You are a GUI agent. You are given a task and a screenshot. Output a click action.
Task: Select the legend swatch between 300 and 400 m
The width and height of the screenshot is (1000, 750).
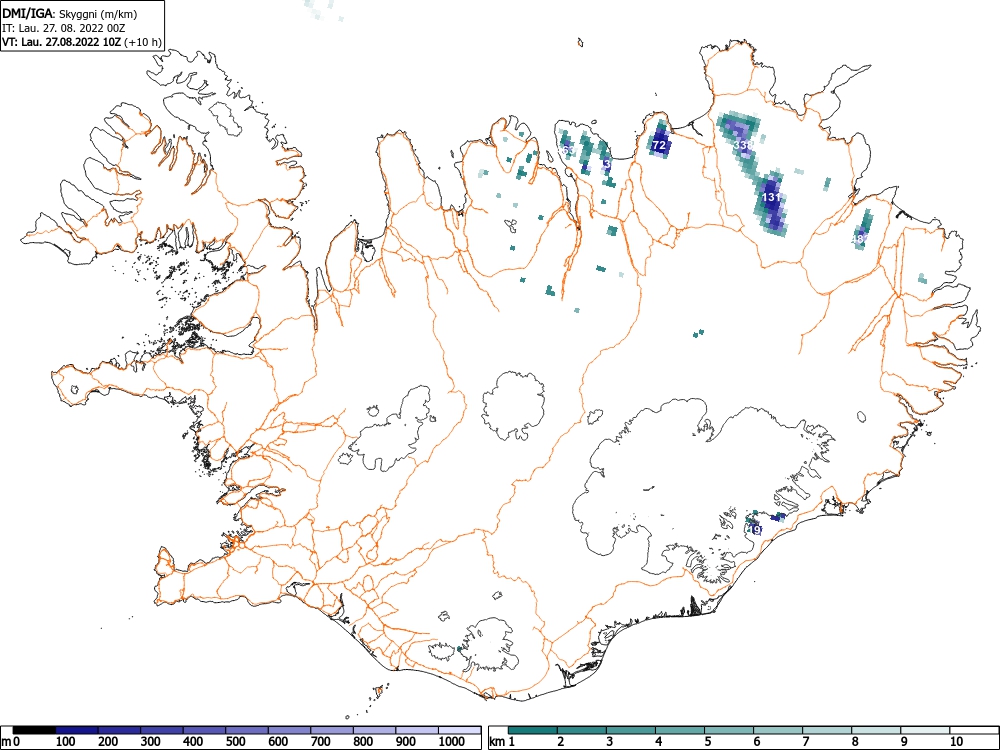tap(161, 730)
